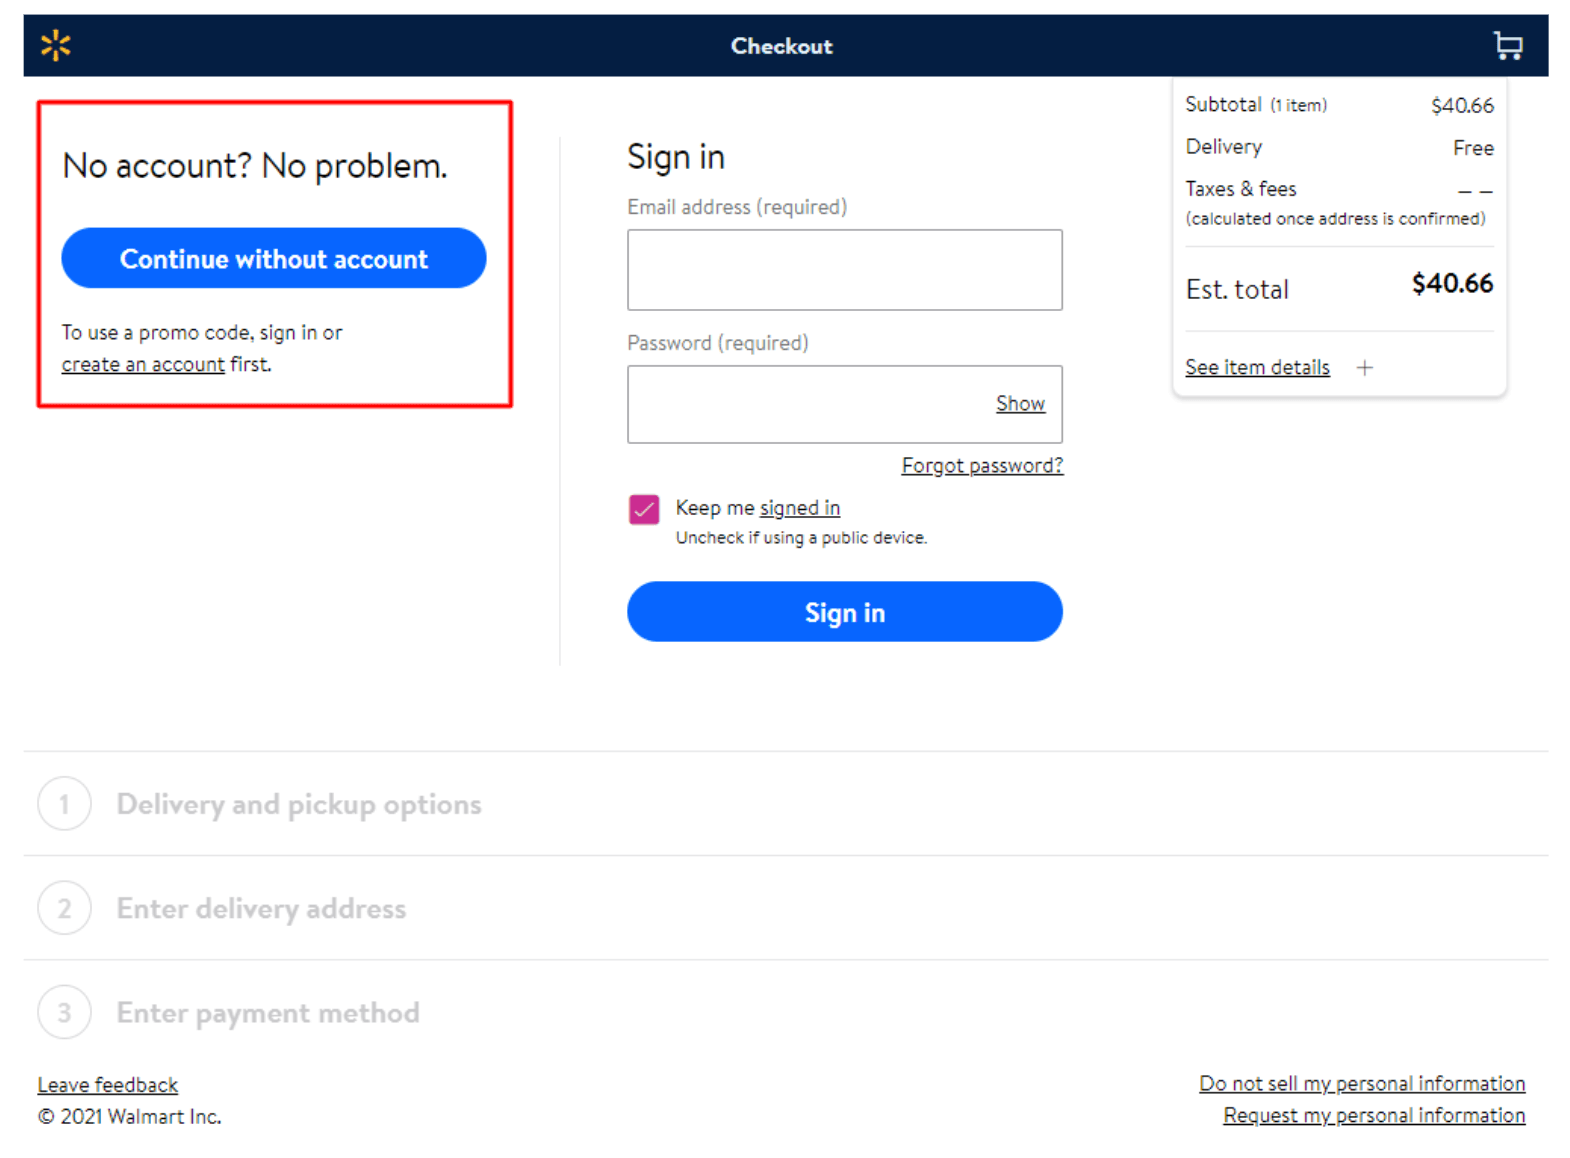Uncheck the Keep me signed in checkbox
Screen dimensions: 1570x1158
(x=644, y=509)
